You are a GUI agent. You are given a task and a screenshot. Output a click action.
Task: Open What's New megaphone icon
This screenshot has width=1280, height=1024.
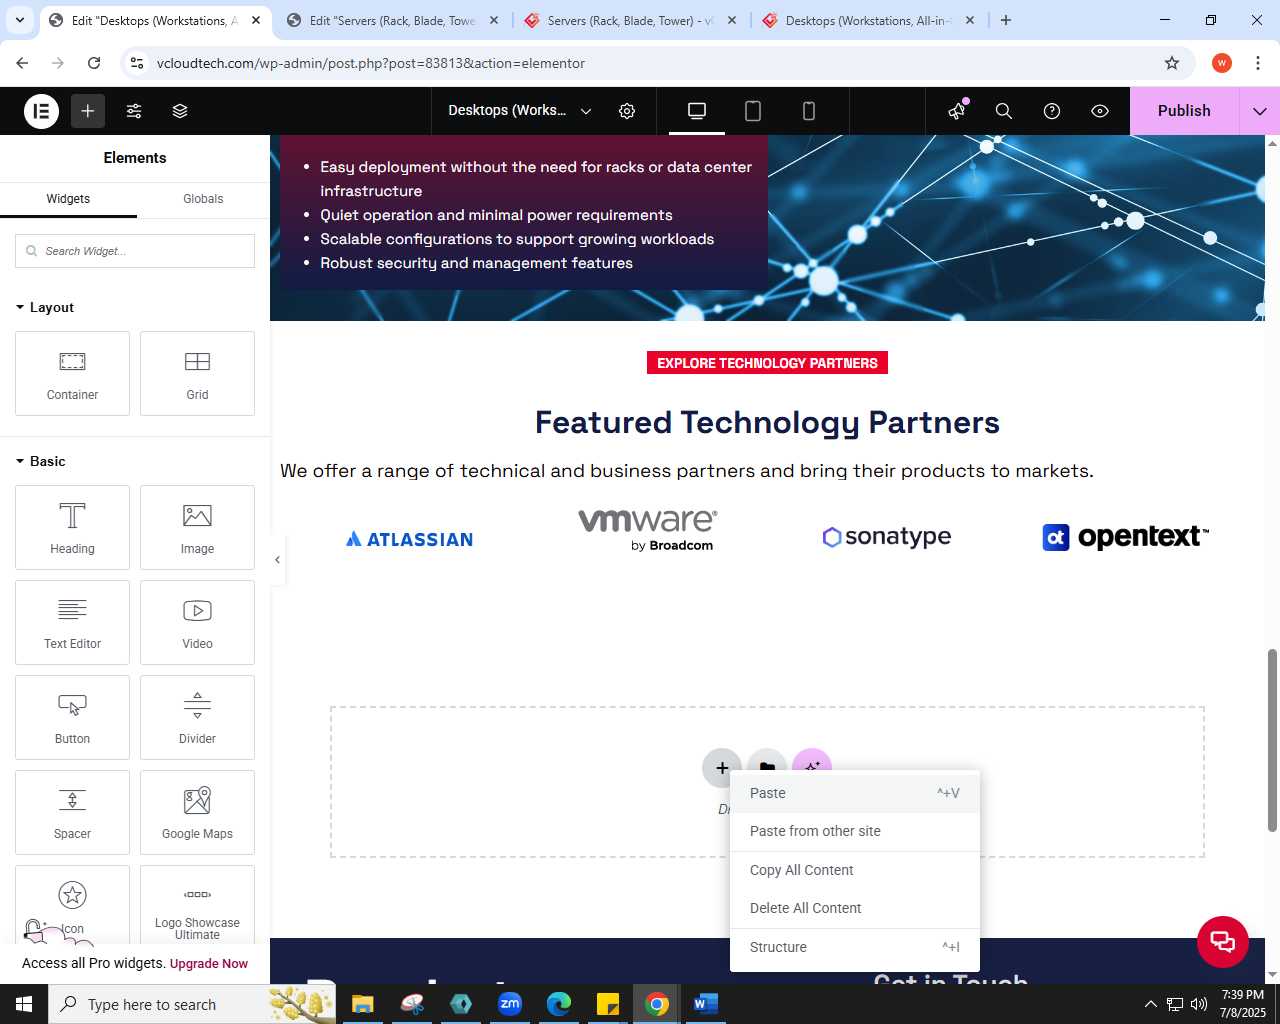tap(957, 111)
